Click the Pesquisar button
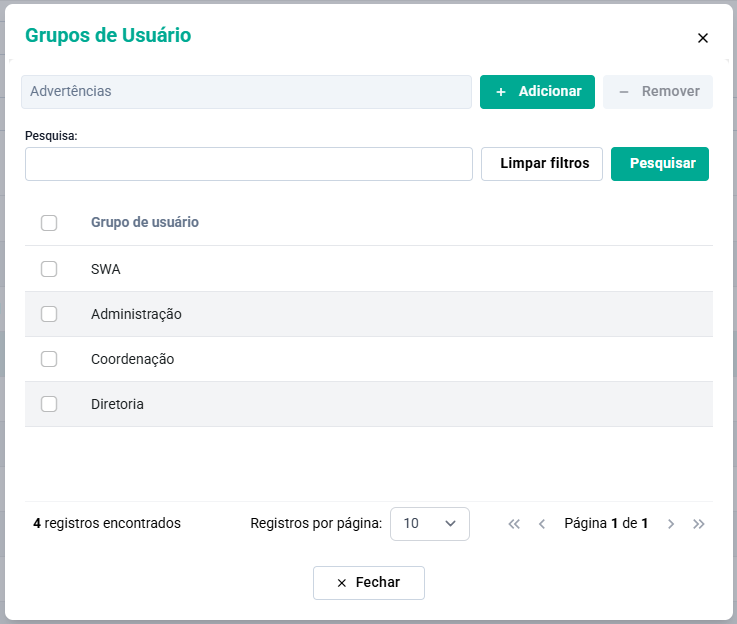 tap(659, 164)
